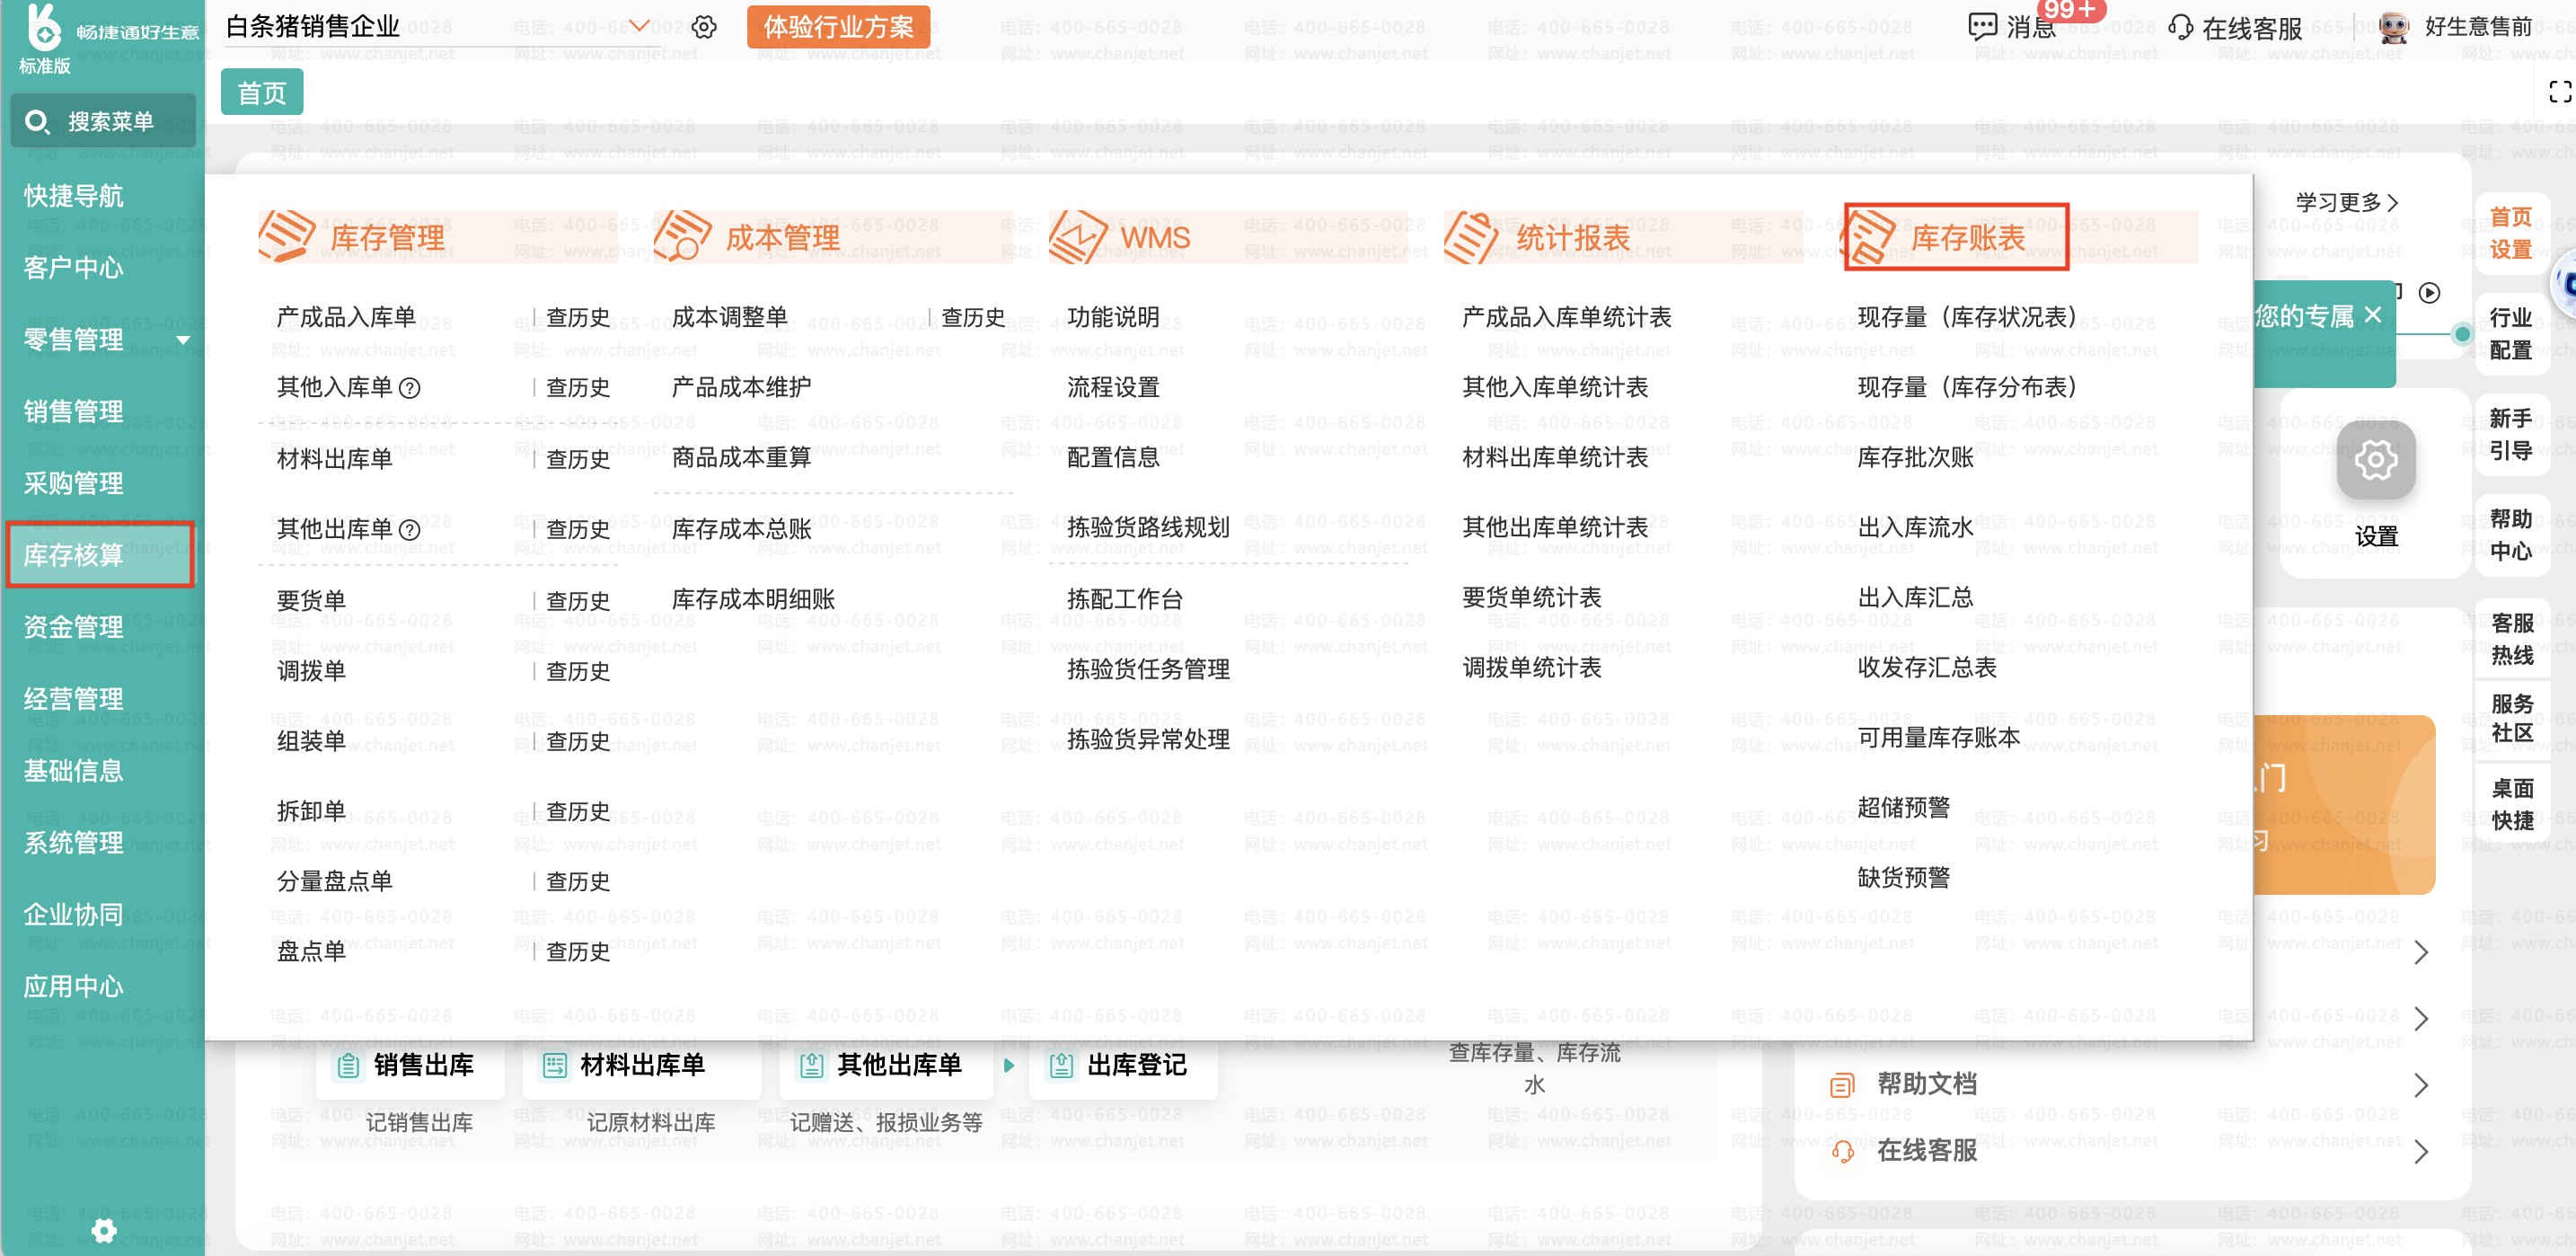The width and height of the screenshot is (2576, 1256).
Task: Open 拣验货路线规划
Action: (1148, 528)
